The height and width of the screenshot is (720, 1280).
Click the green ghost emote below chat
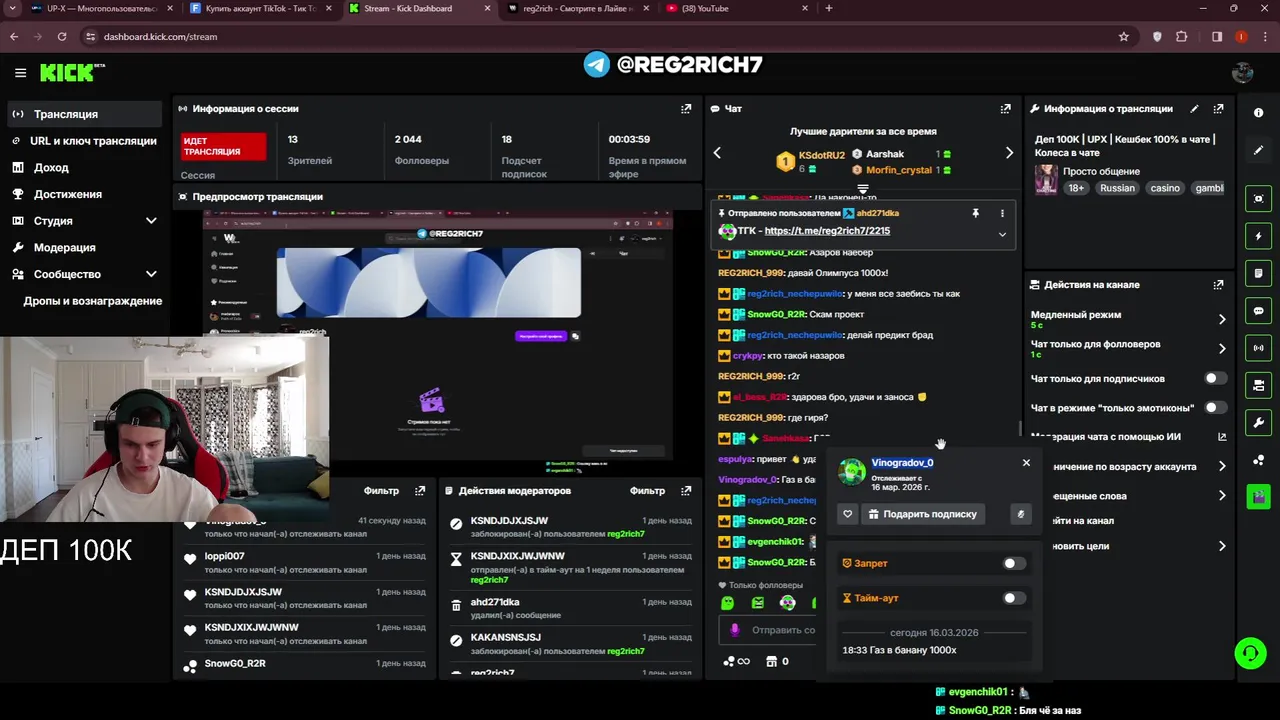pyautogui.click(x=727, y=603)
